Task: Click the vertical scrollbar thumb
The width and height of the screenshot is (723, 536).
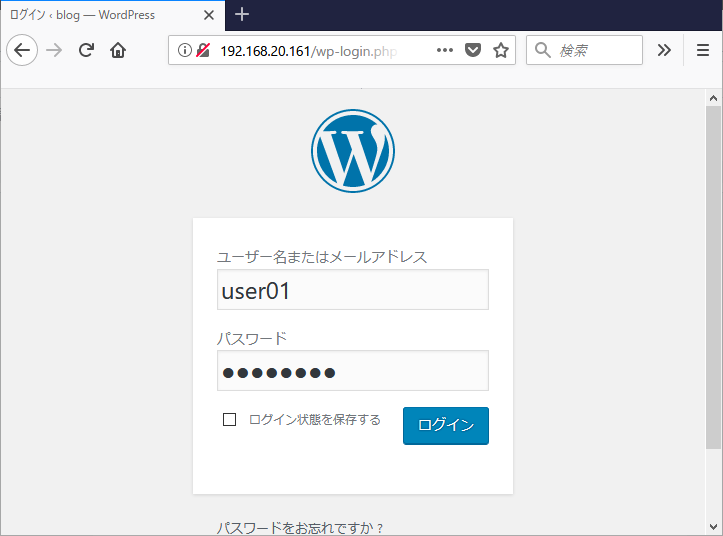Action: [x=713, y=277]
